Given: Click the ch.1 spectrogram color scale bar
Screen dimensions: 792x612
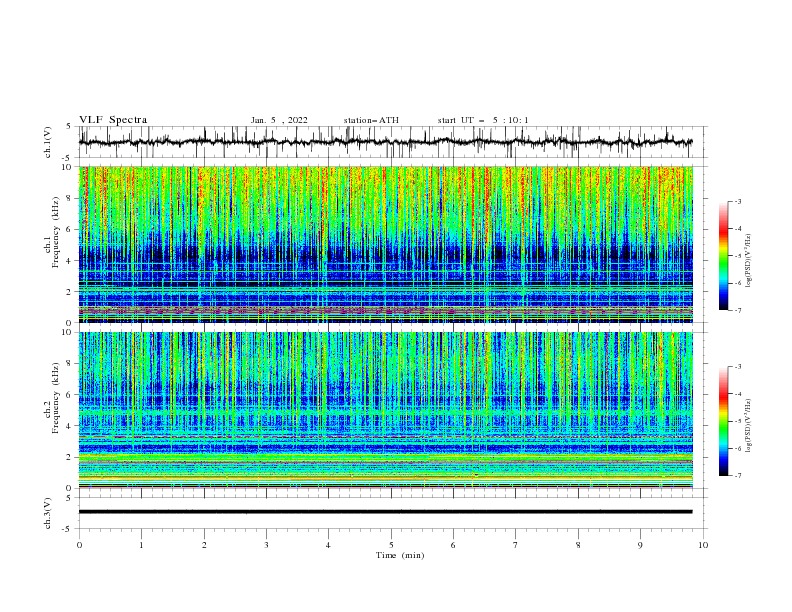Looking at the screenshot, I should pos(723,255).
